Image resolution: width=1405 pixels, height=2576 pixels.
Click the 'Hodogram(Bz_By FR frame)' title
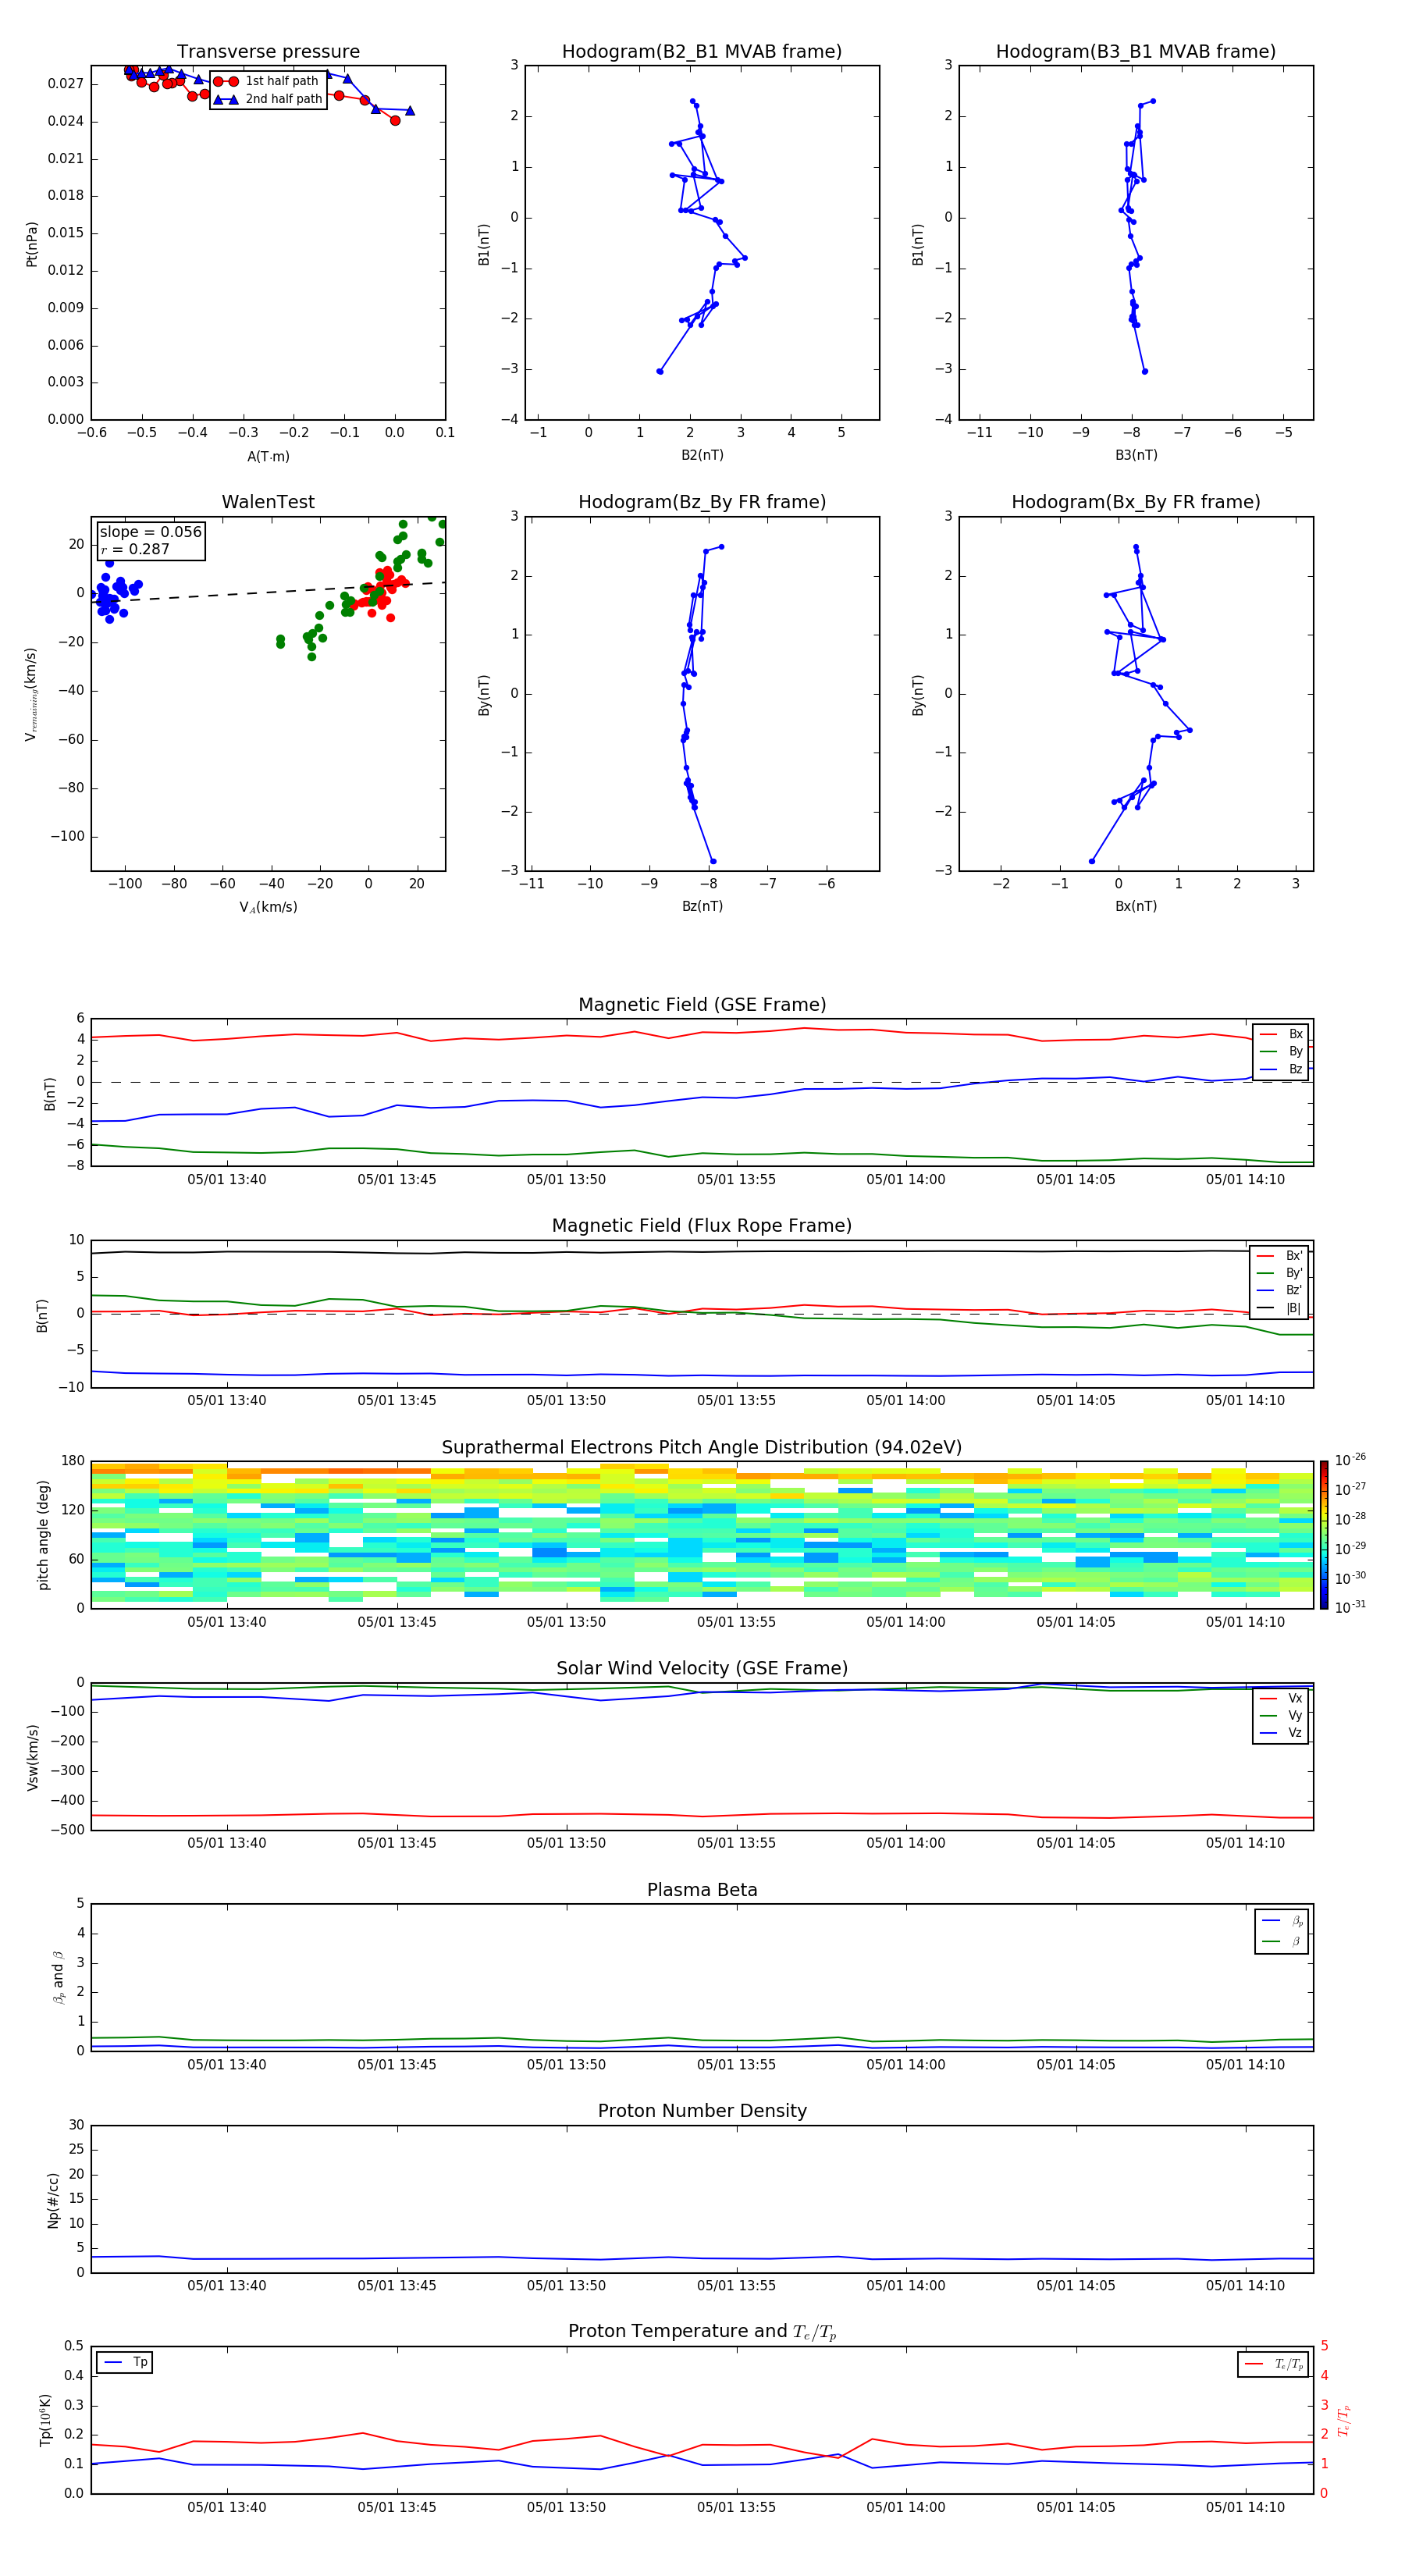[702, 502]
